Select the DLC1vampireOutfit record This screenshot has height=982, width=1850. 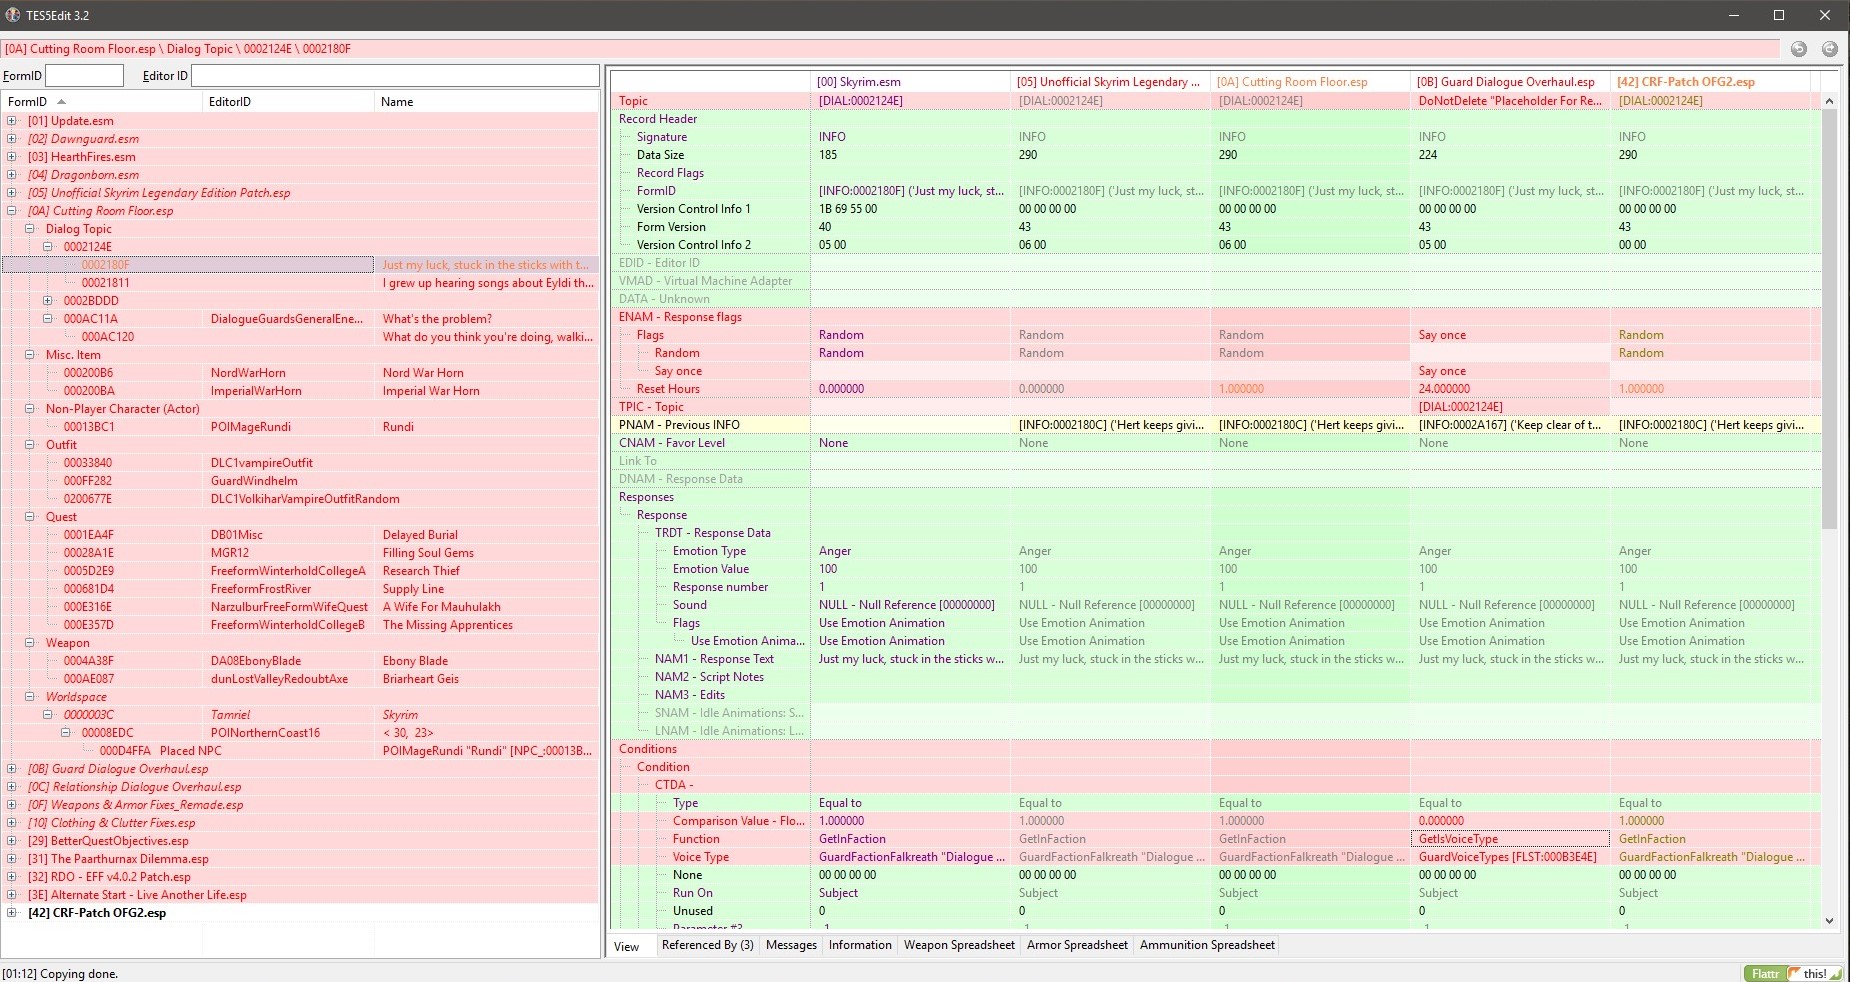click(300, 463)
